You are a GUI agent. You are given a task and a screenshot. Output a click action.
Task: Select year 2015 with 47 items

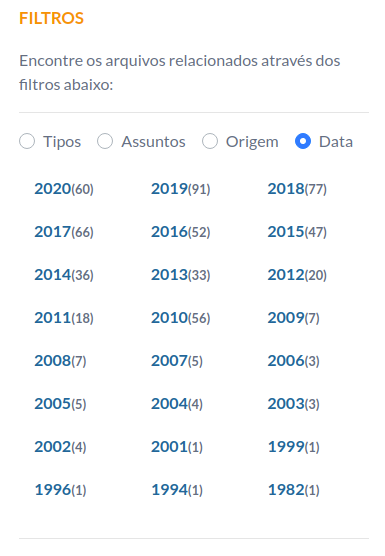tap(297, 232)
